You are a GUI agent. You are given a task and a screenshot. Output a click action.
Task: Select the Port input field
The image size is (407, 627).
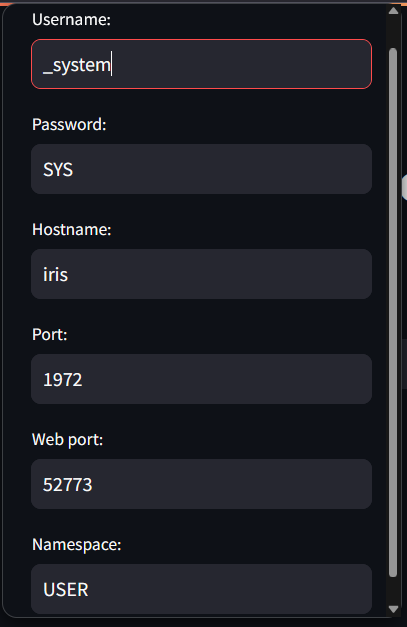[202, 379]
